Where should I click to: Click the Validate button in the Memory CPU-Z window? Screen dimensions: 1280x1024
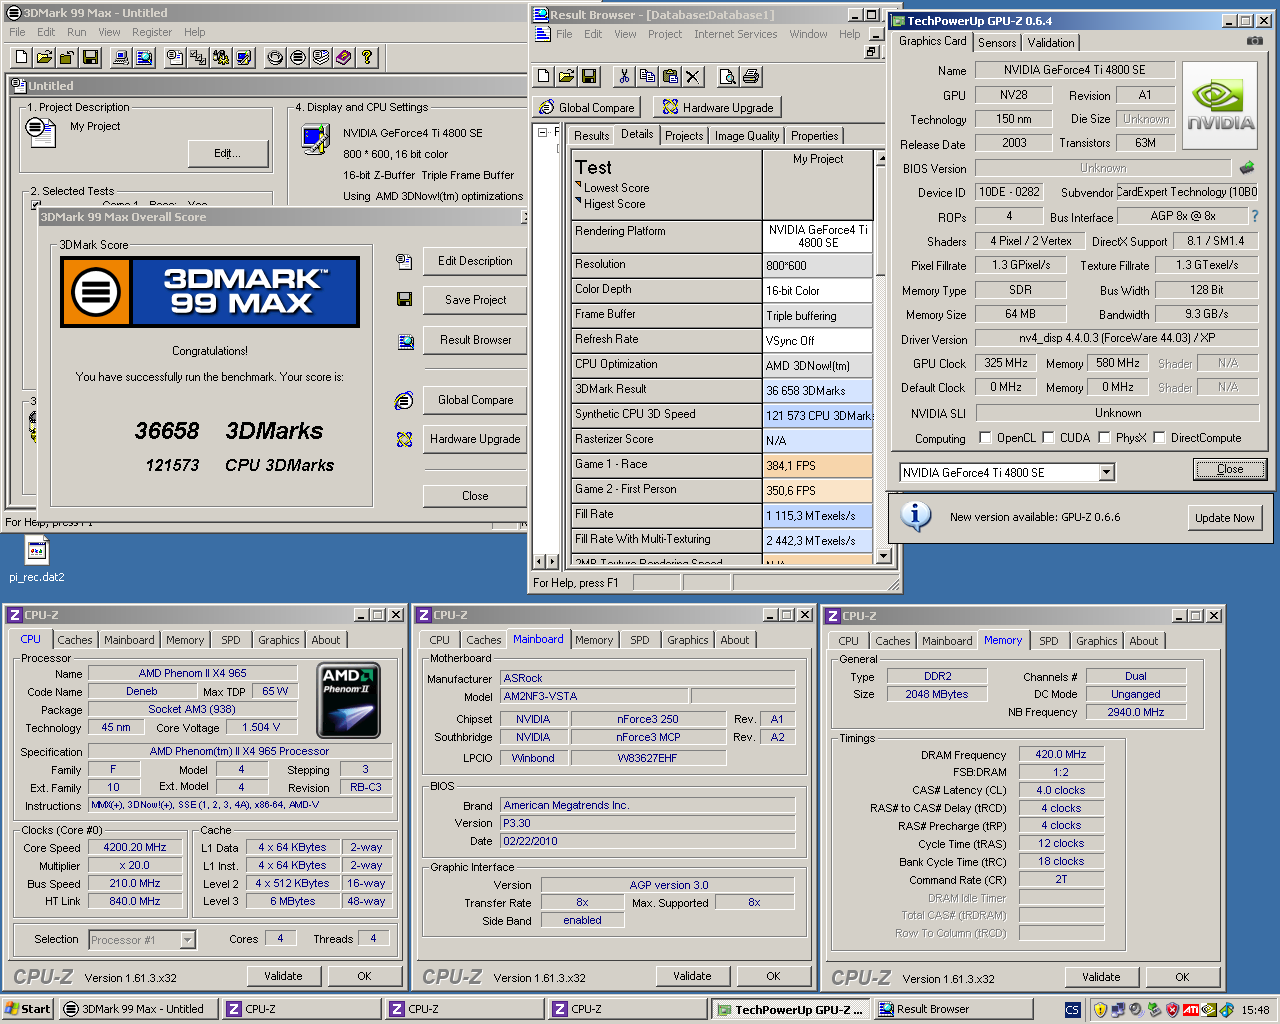click(1101, 977)
